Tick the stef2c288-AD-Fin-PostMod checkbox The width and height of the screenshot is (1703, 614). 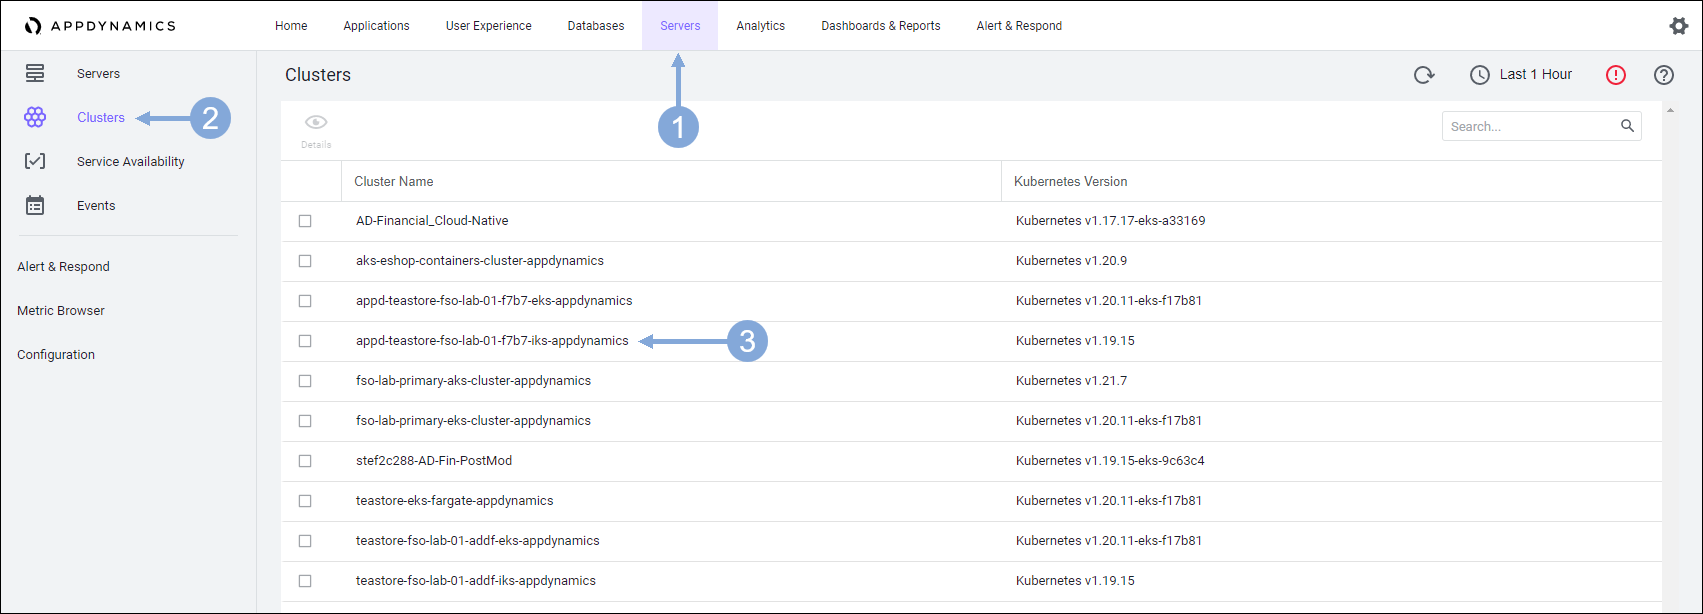coord(305,461)
